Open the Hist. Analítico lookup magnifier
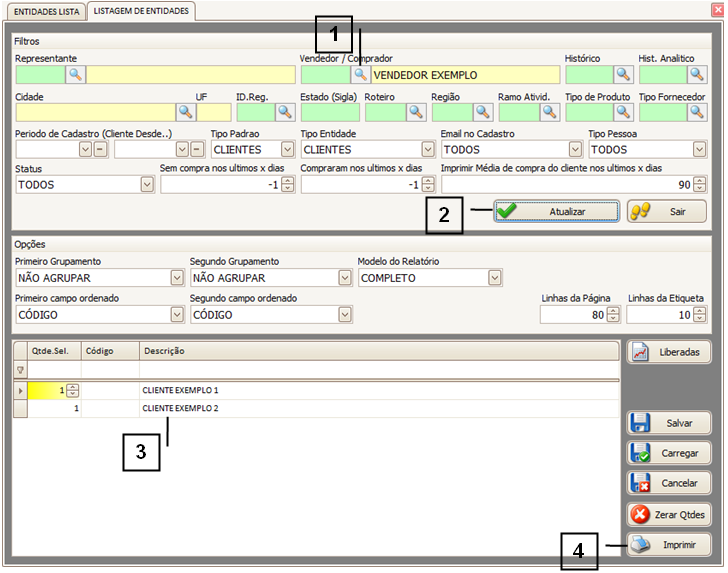The height and width of the screenshot is (573, 728). point(697,75)
